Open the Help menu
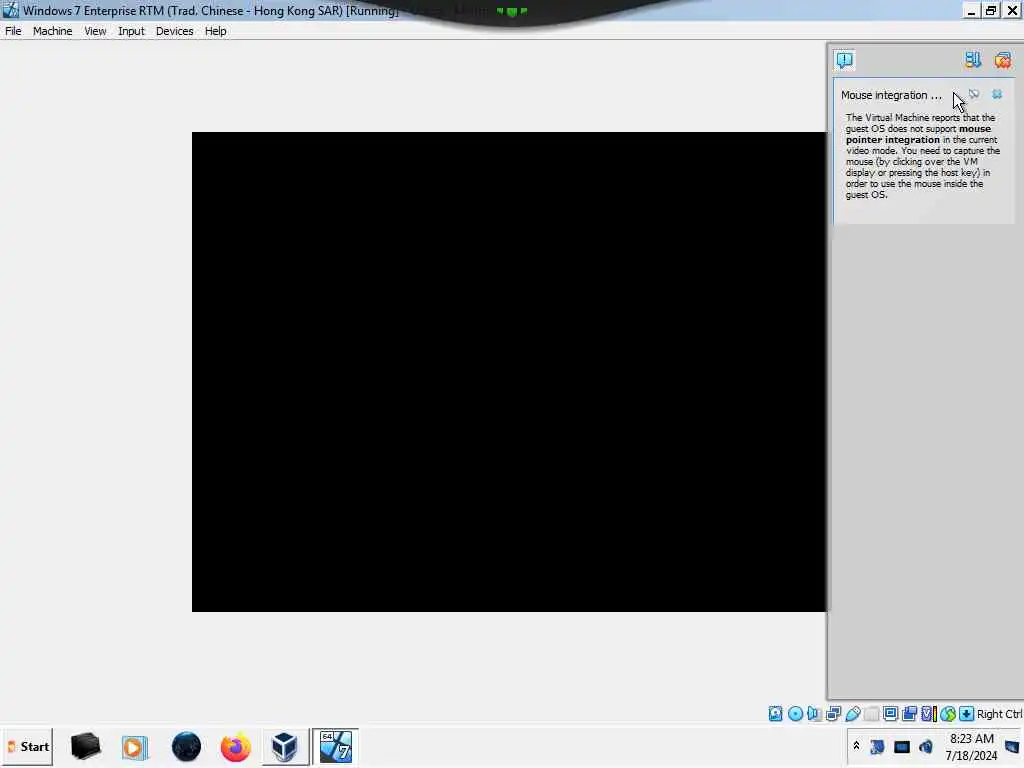1024x768 pixels. point(216,31)
